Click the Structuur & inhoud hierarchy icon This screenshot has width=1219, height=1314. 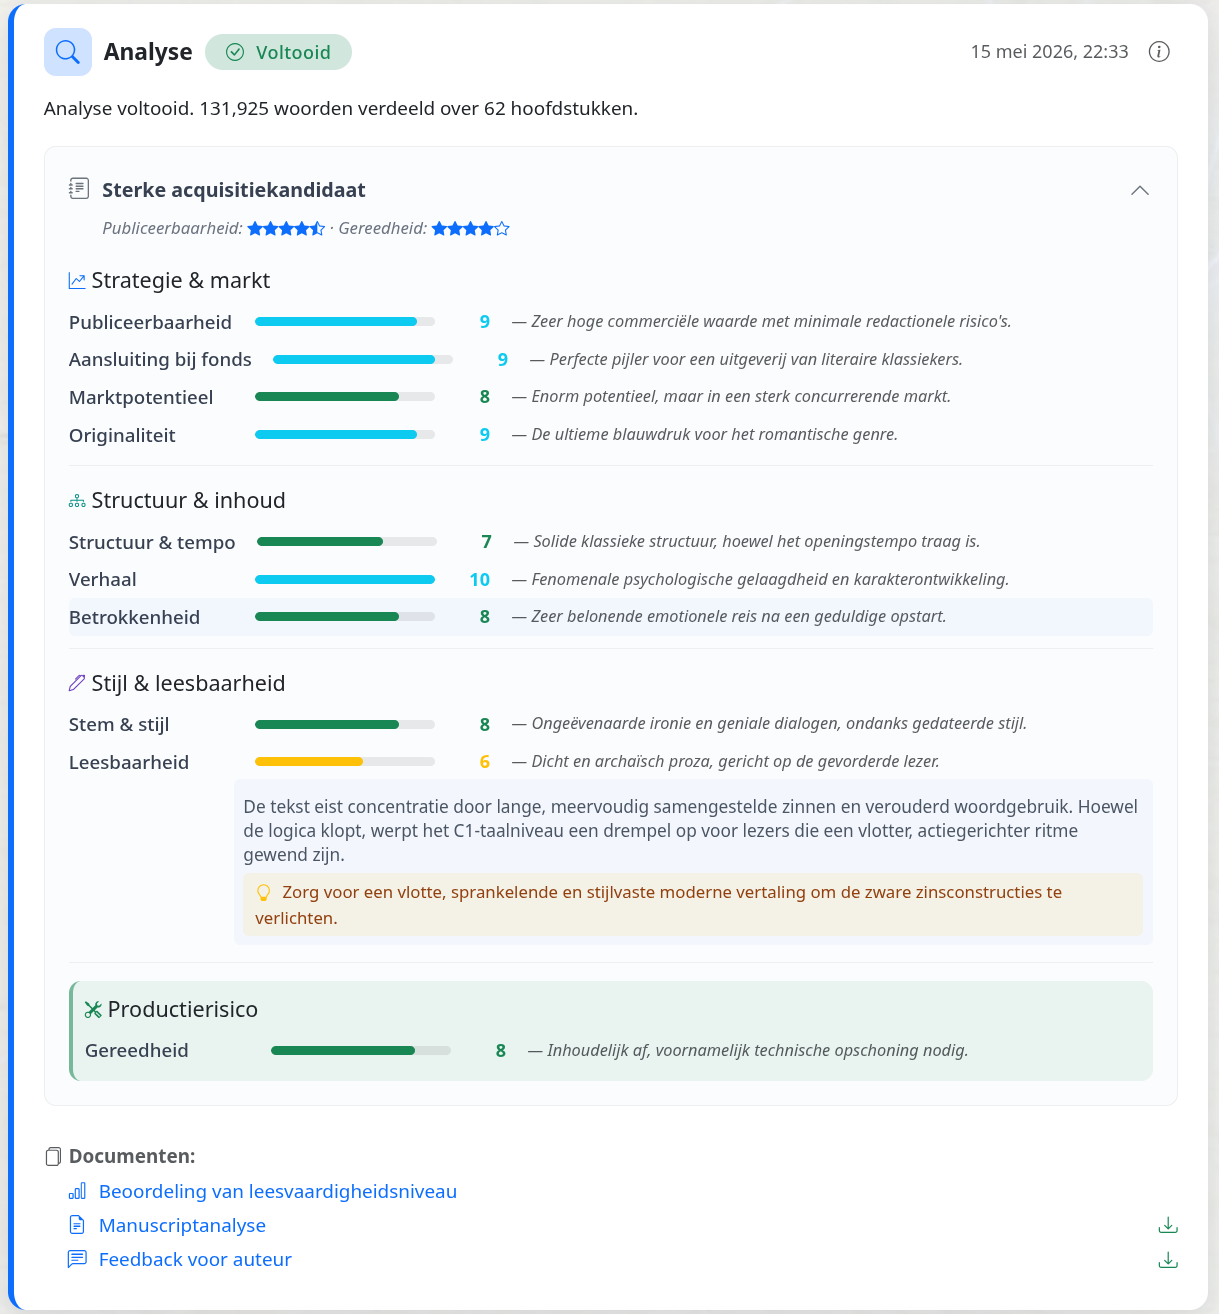click(77, 501)
